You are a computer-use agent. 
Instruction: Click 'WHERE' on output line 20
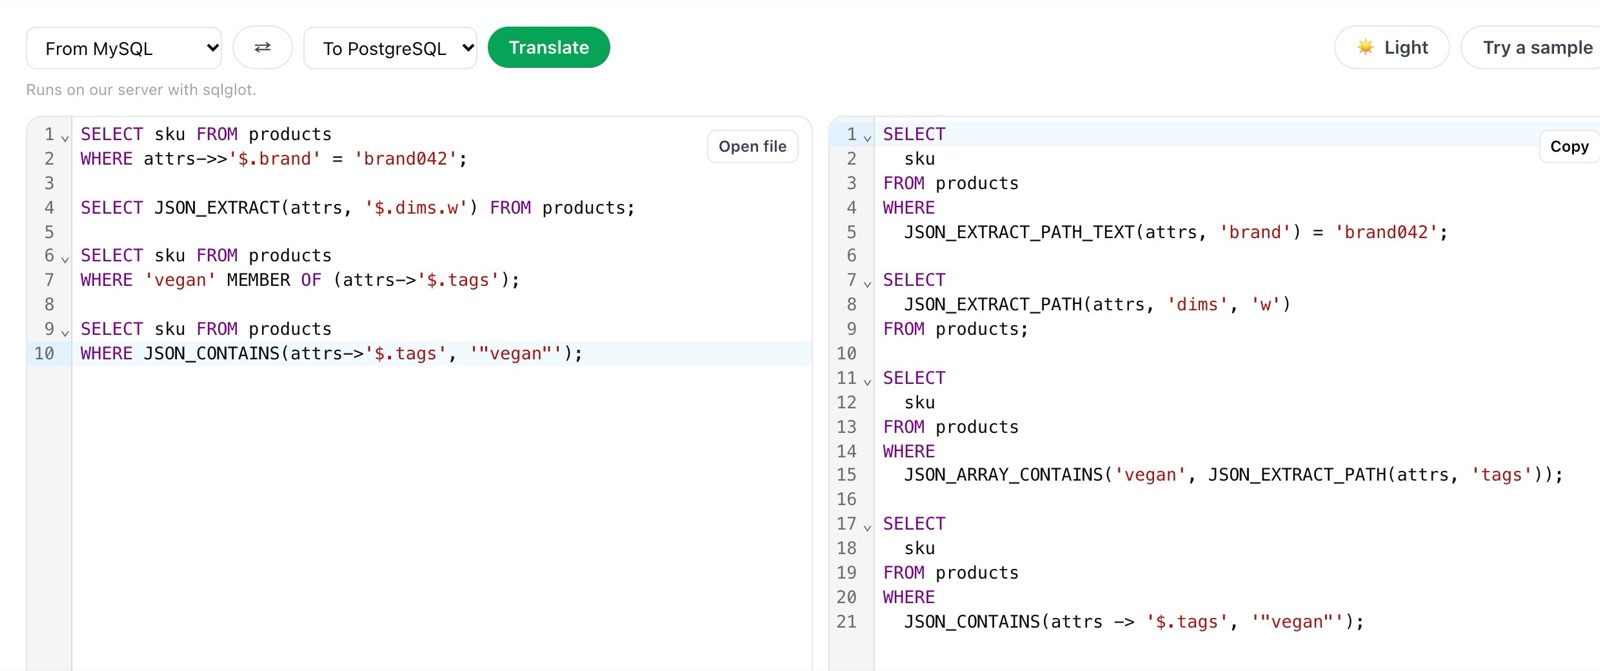[x=909, y=597]
